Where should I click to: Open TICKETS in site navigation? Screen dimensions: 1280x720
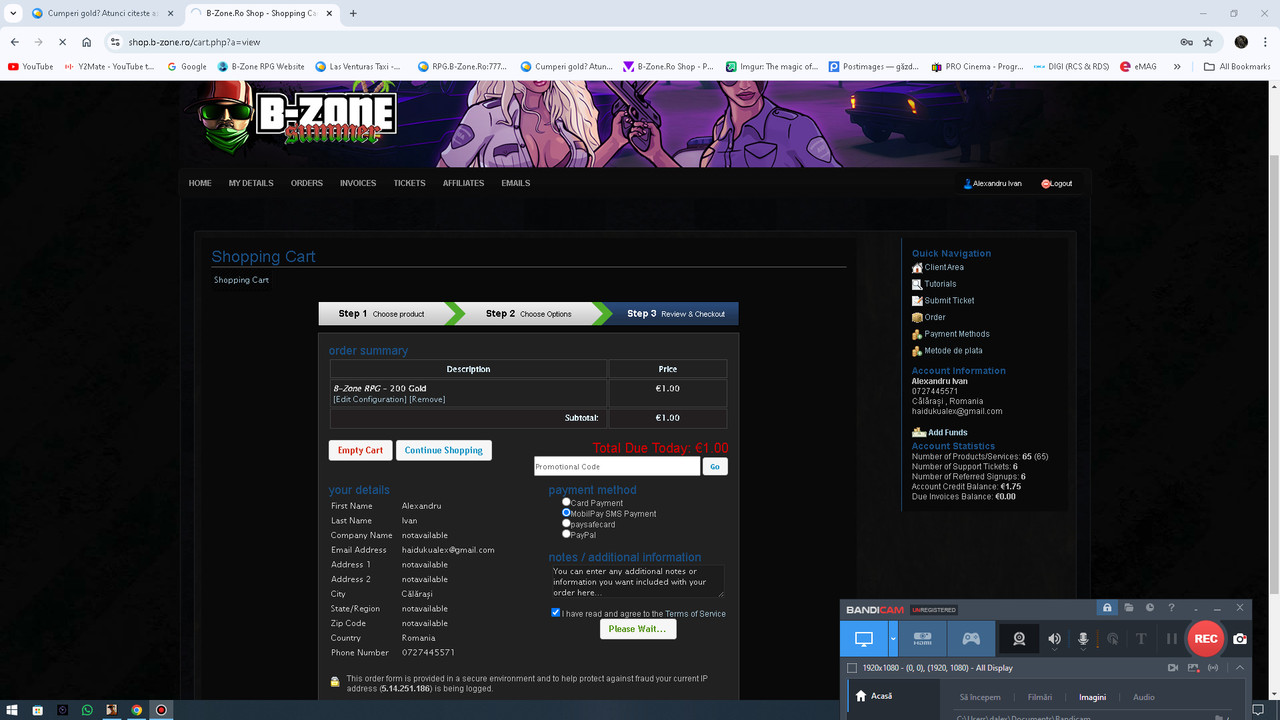[x=409, y=183]
